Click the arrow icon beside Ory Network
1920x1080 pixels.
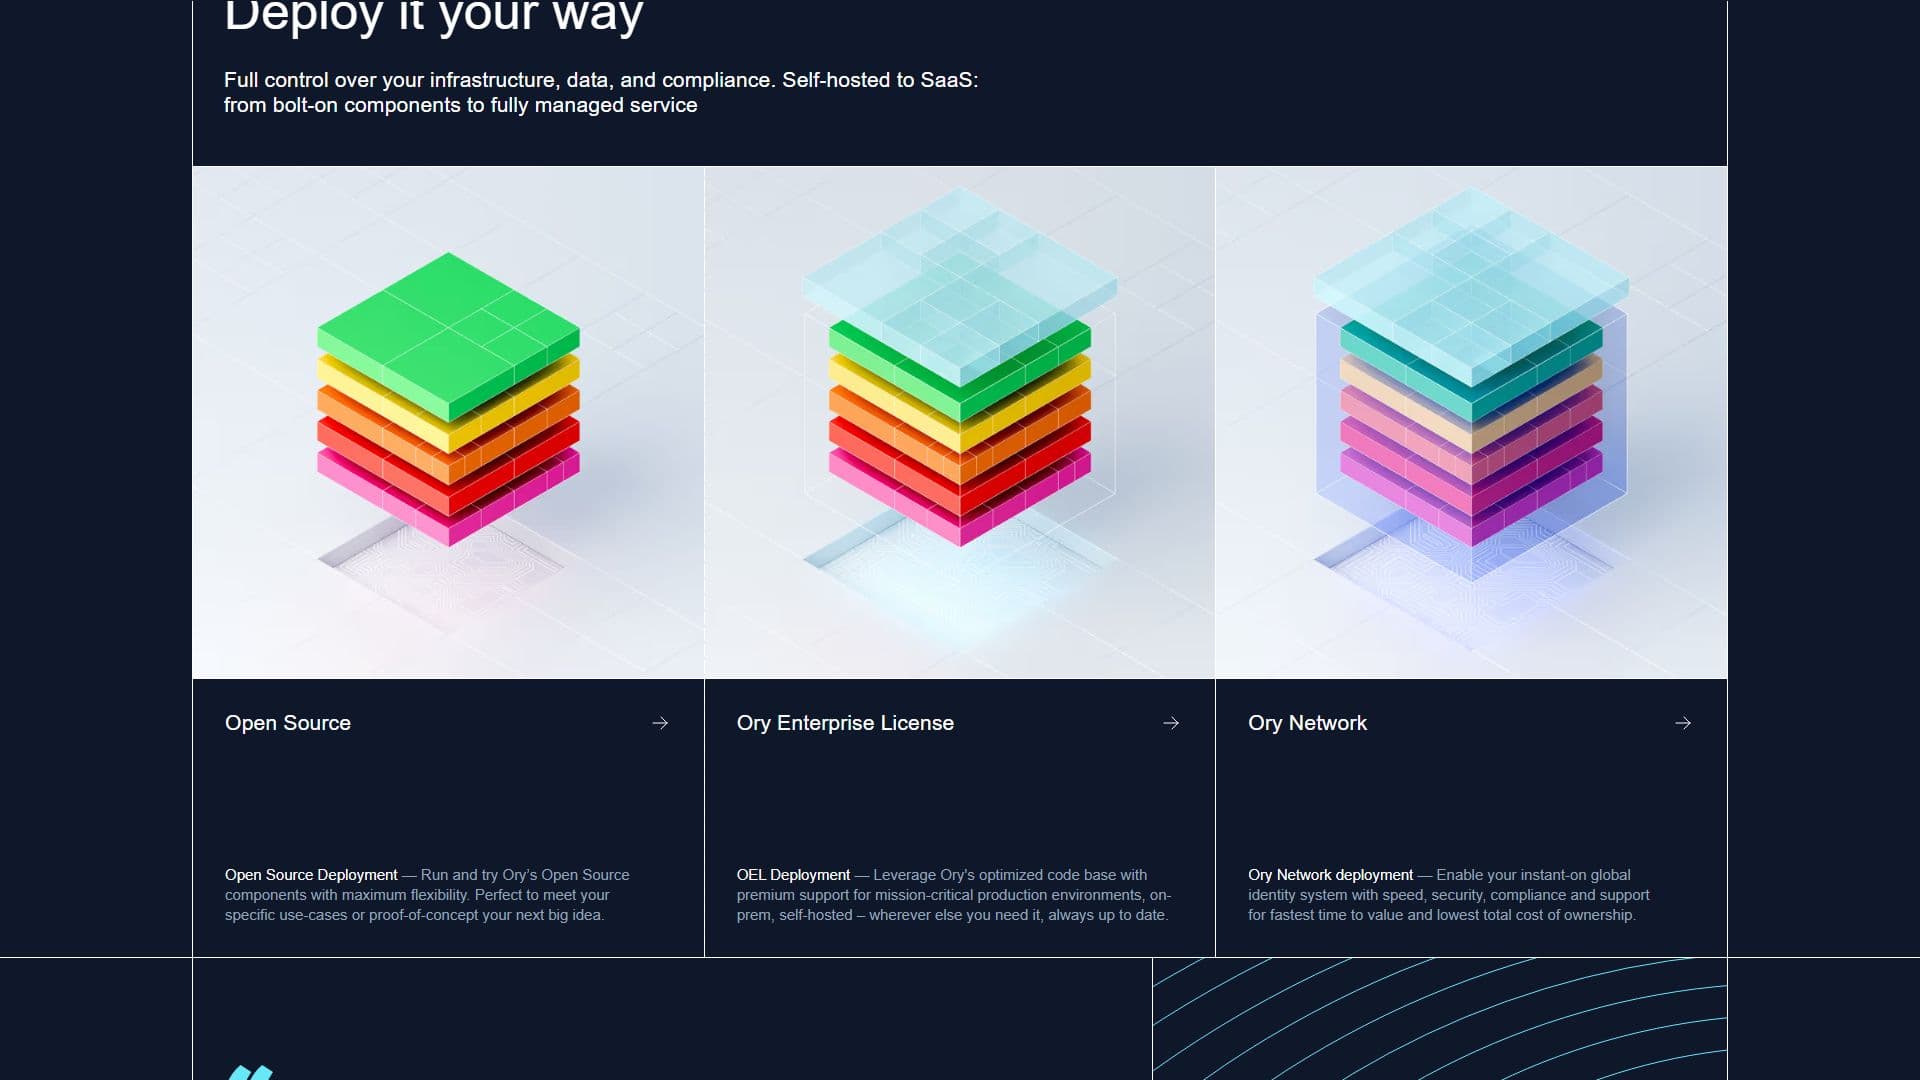[x=1683, y=723]
